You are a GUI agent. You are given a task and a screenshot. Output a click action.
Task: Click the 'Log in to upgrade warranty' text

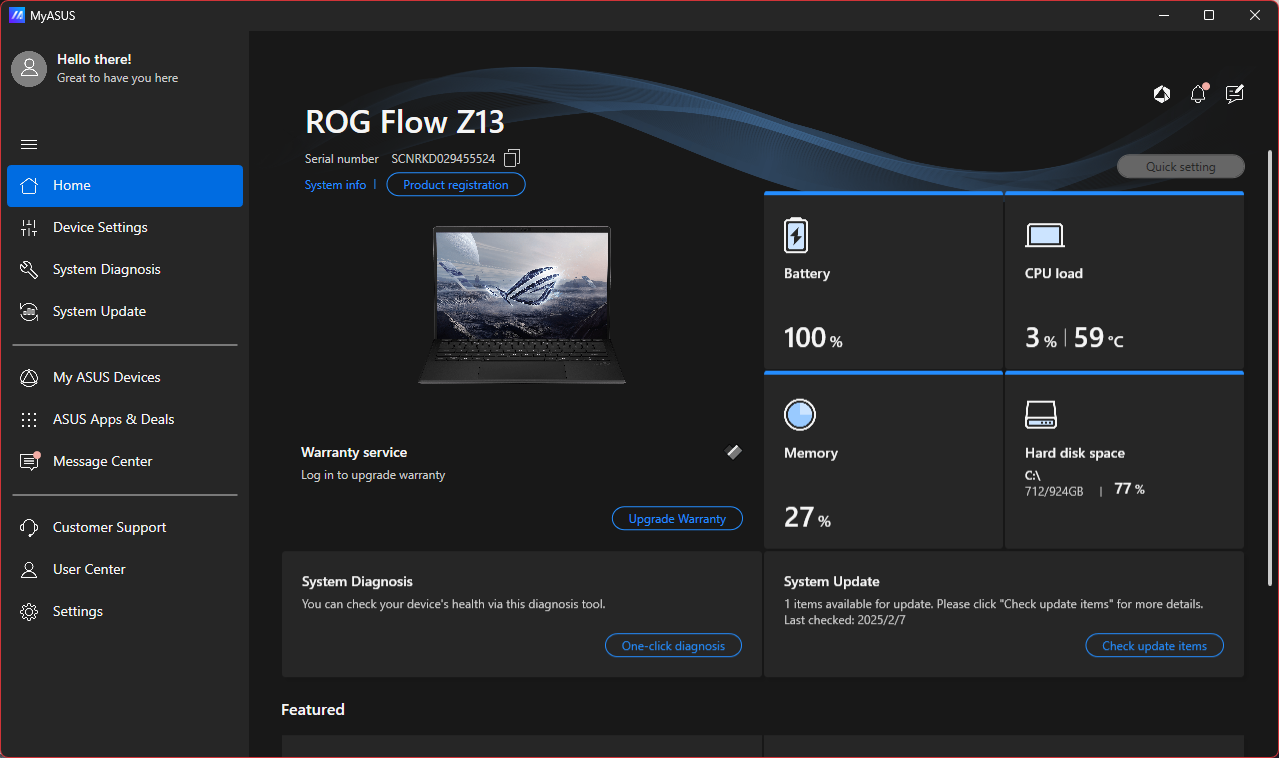[x=373, y=475]
